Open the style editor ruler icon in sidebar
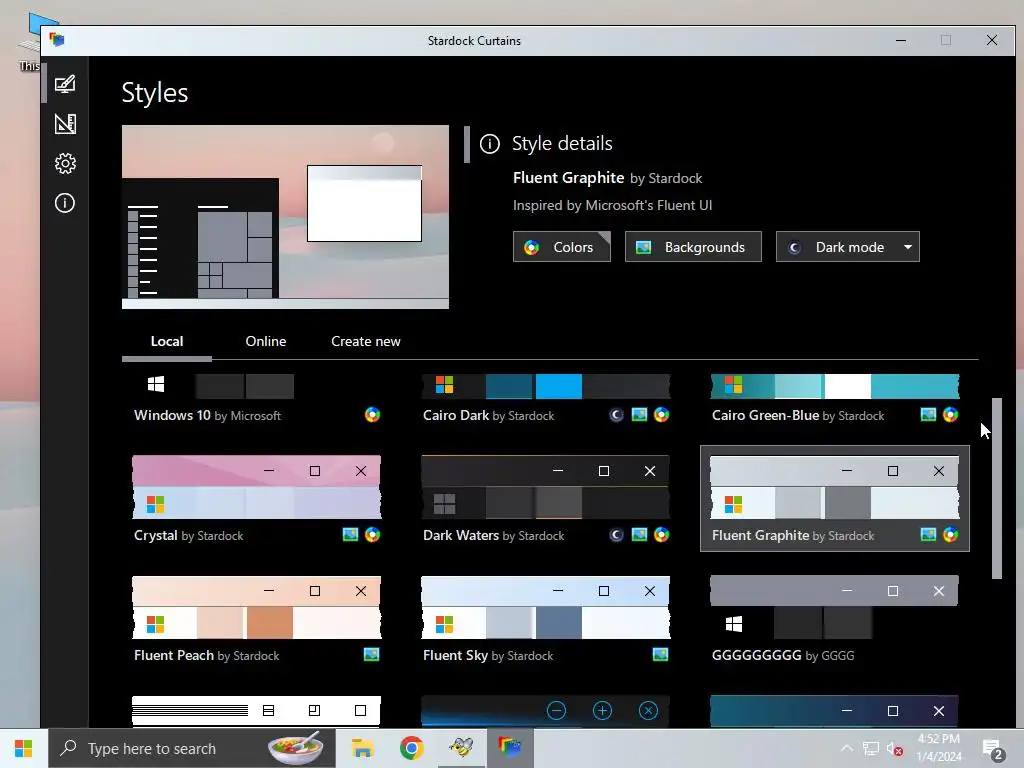This screenshot has height=768, width=1024. [x=65, y=124]
